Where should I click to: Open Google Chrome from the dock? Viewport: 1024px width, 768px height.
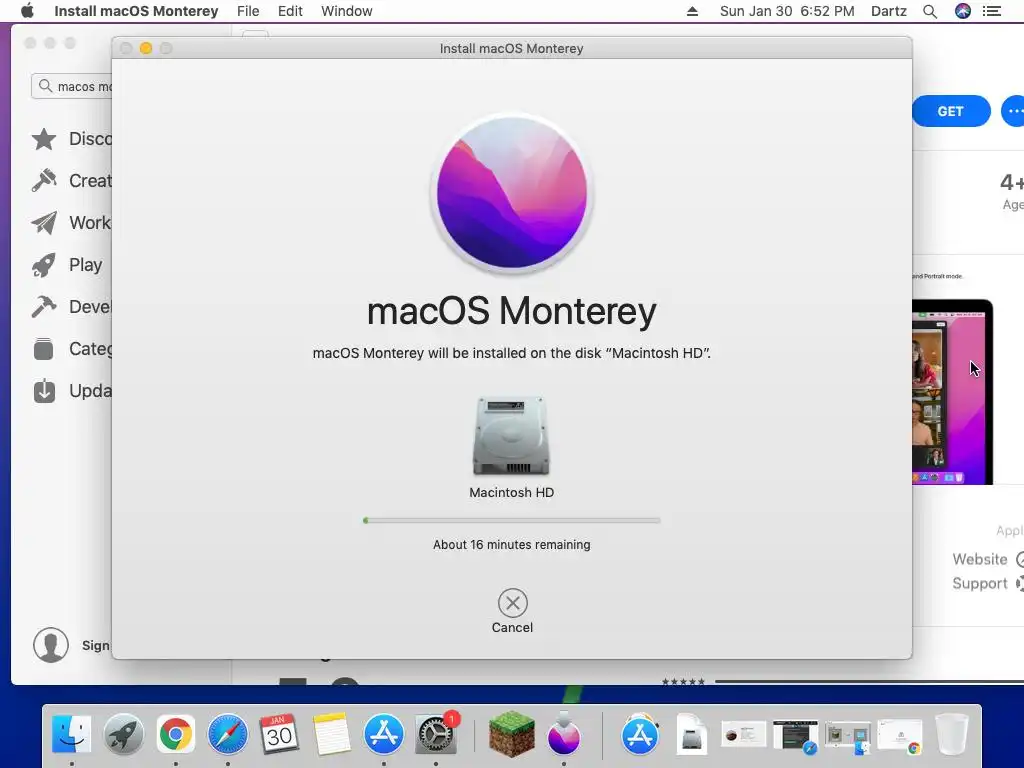[175, 735]
